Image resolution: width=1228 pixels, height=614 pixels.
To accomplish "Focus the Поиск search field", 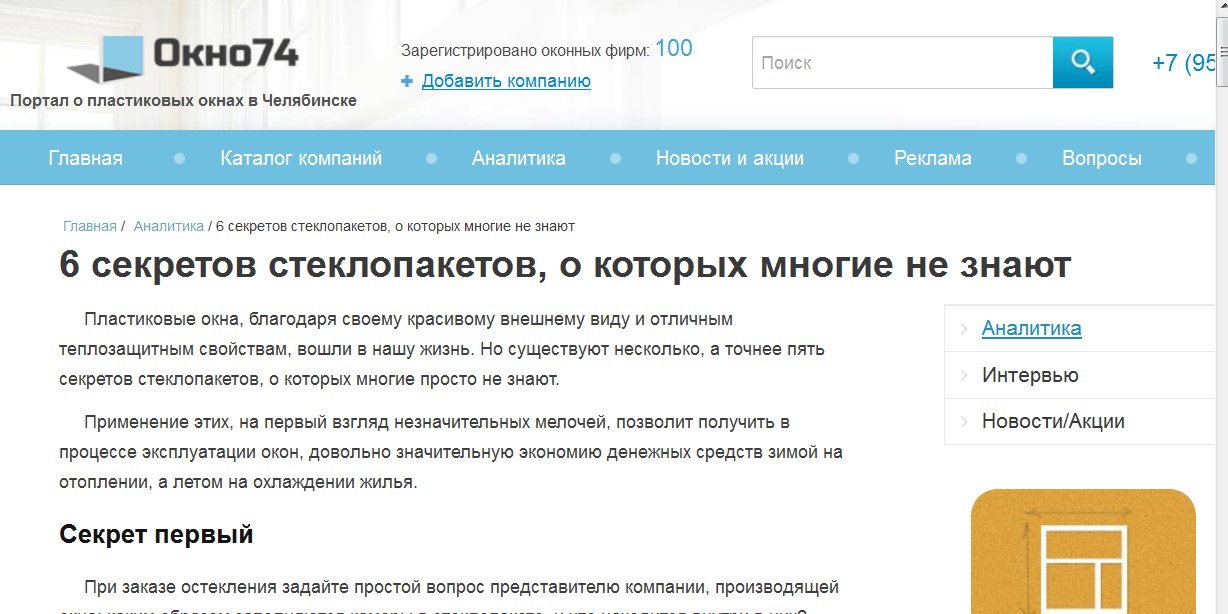I will click(x=902, y=62).
